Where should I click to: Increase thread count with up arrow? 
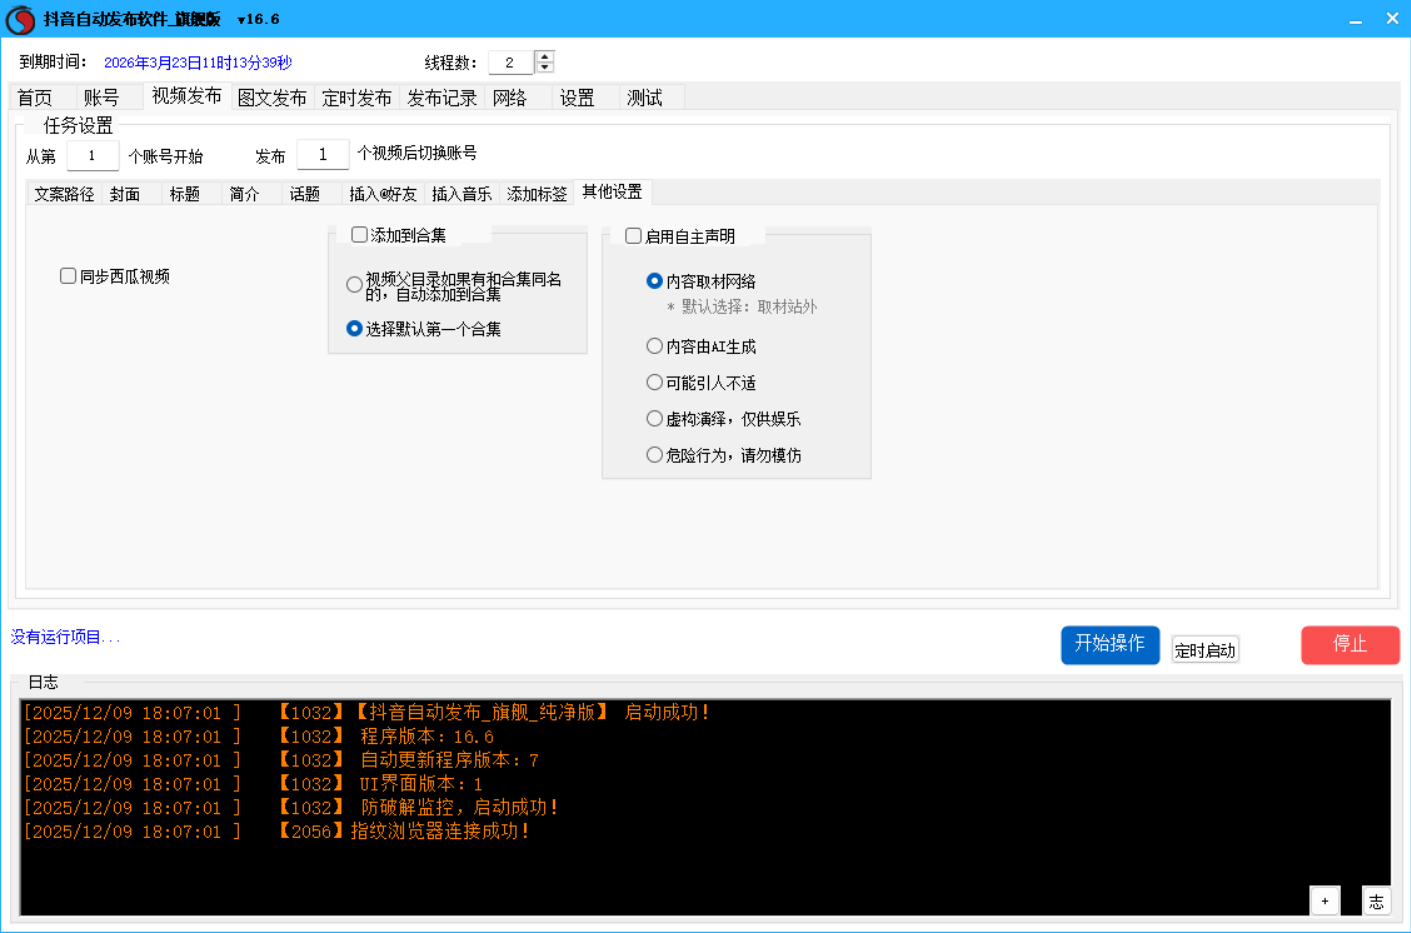point(545,57)
